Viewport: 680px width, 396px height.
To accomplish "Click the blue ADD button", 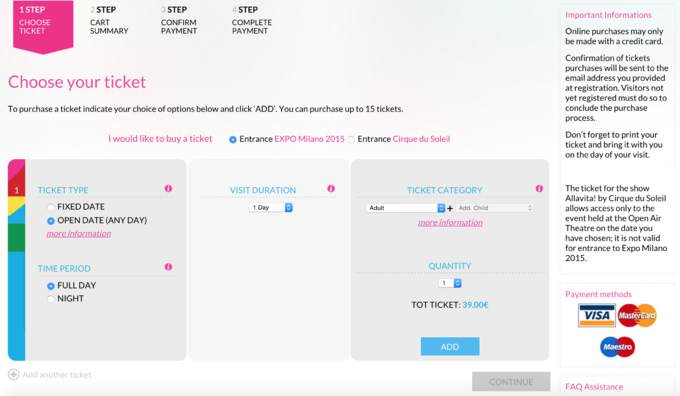I will coord(450,347).
